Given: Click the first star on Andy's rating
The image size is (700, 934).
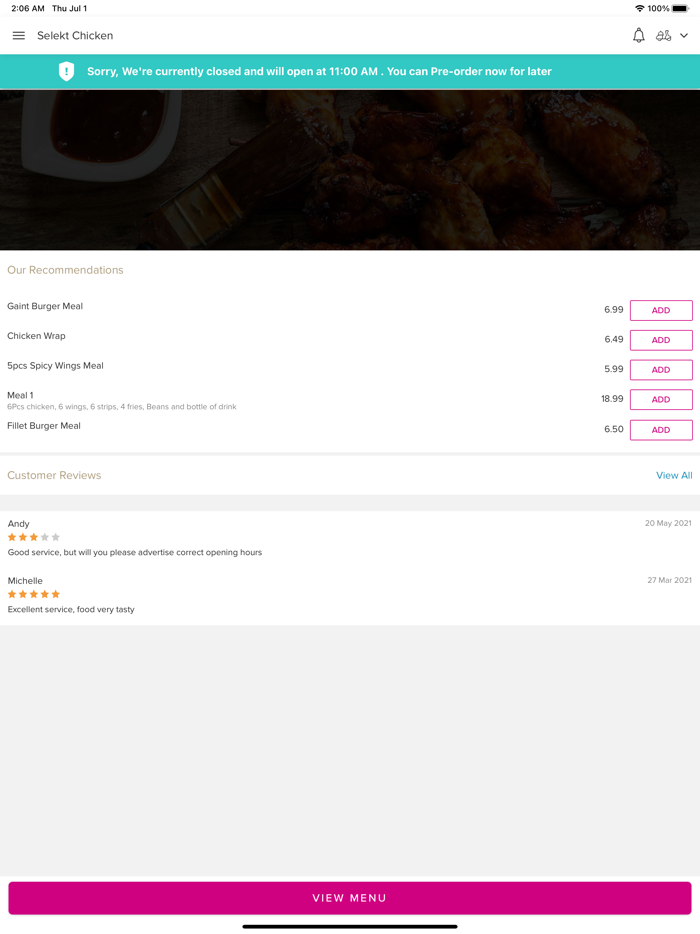Looking at the screenshot, I should click(11, 537).
